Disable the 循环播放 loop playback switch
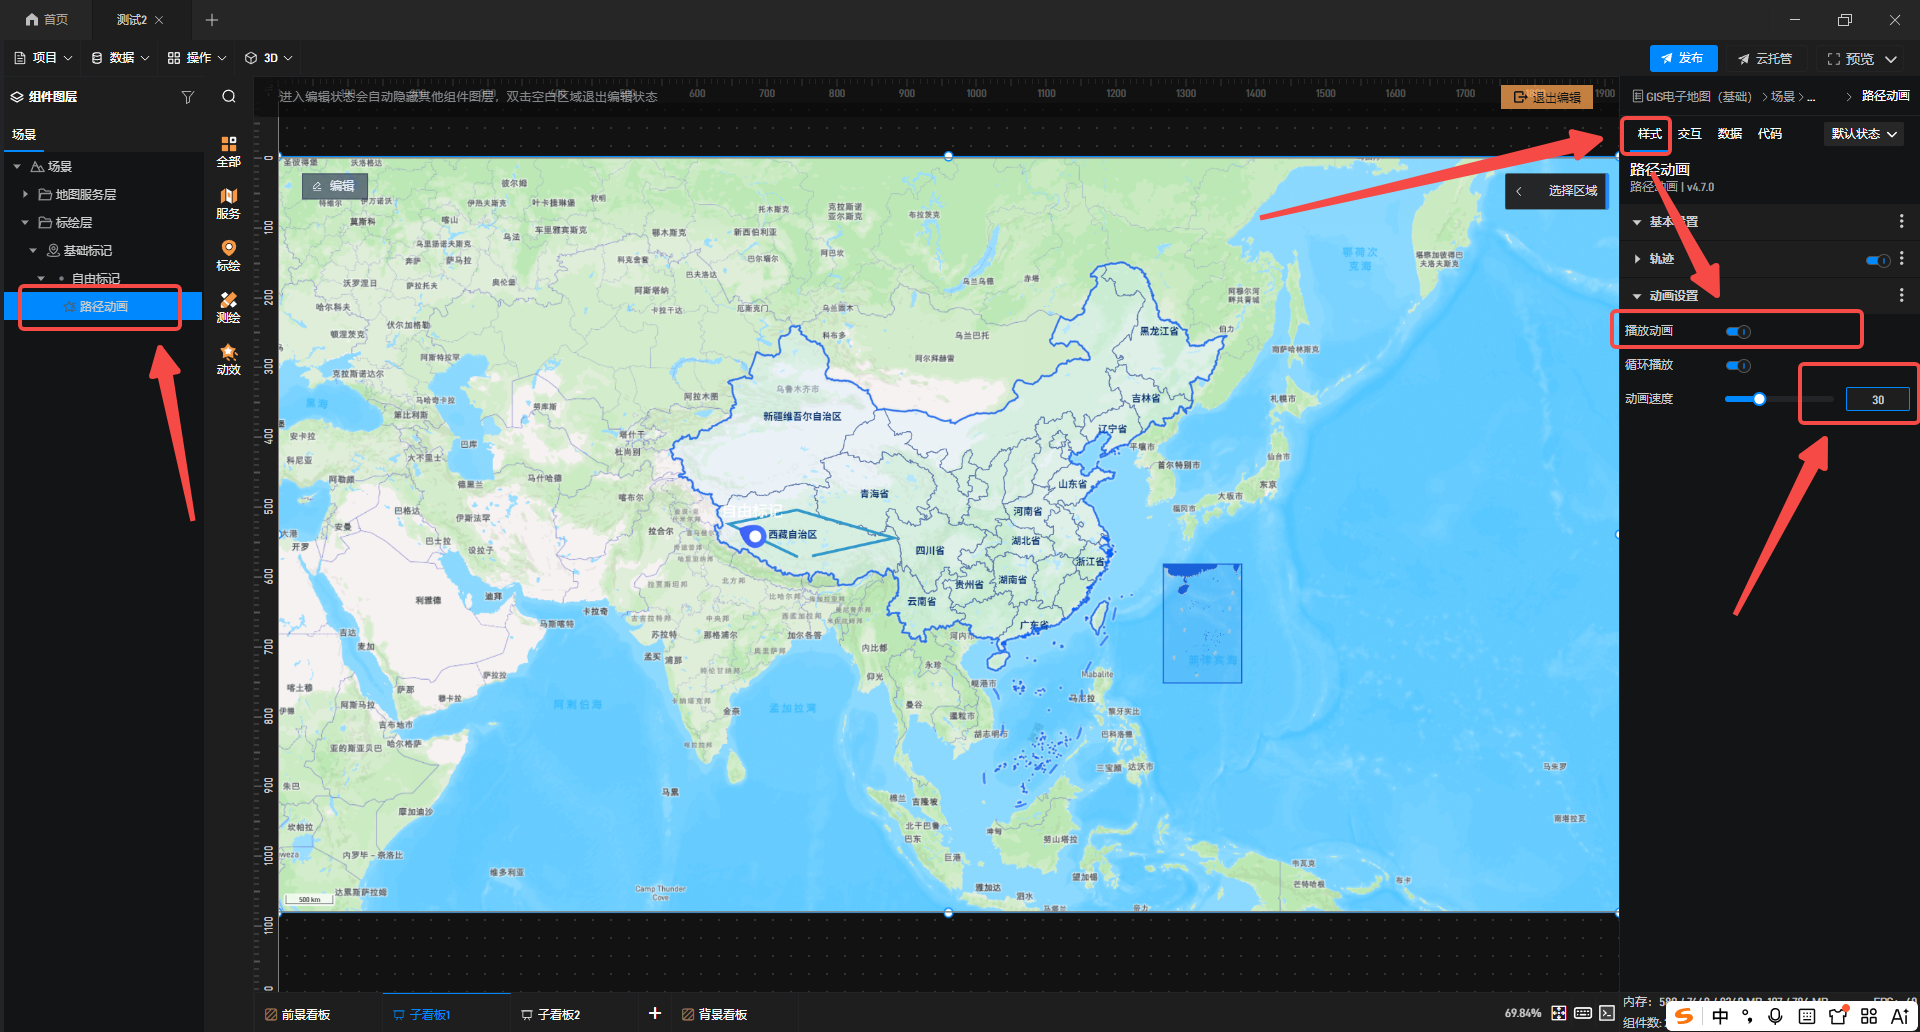 1738,365
